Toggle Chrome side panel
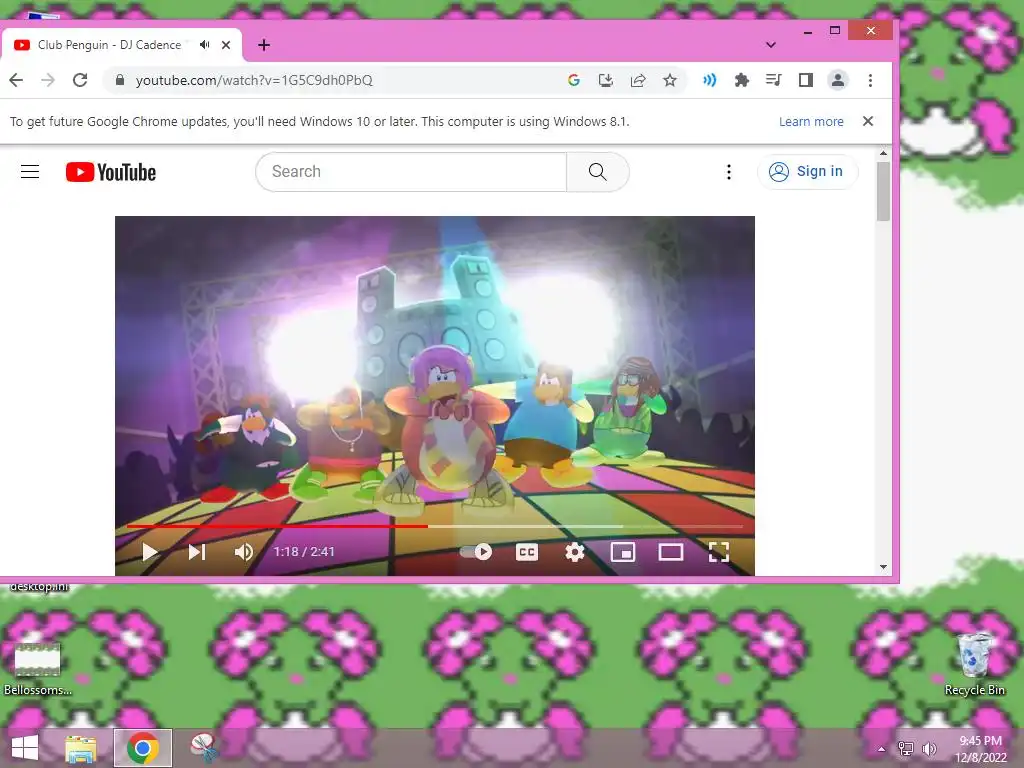1024x768 pixels. (806, 80)
